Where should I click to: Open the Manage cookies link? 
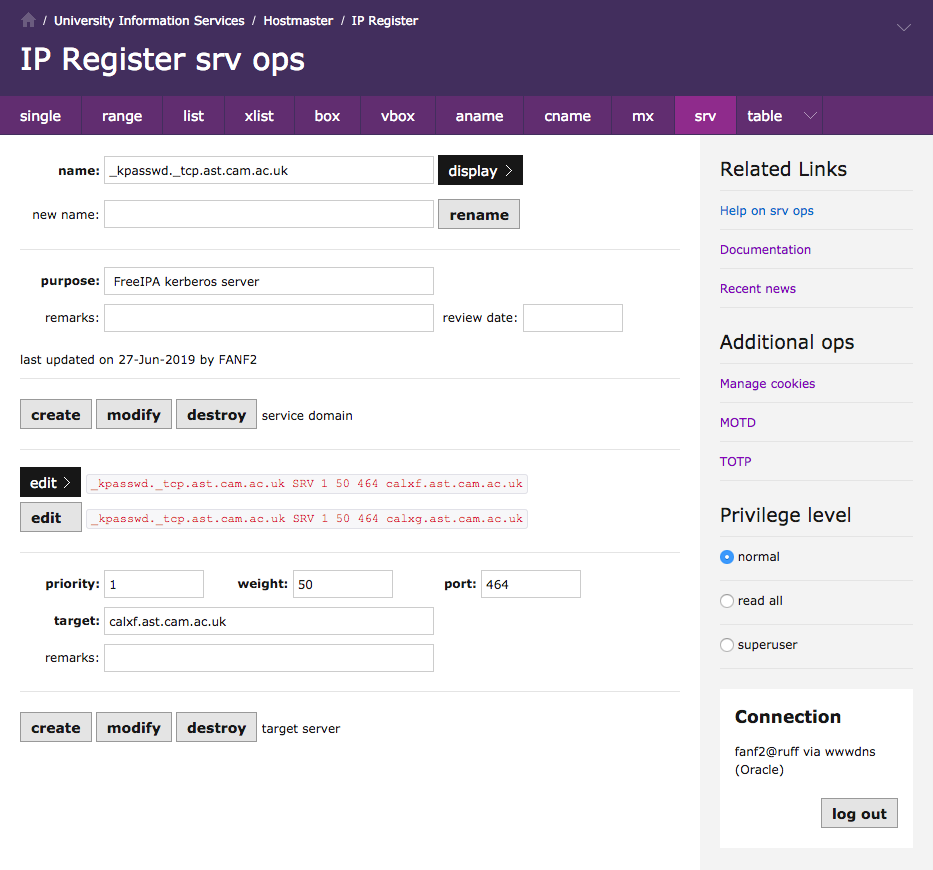[x=767, y=384]
